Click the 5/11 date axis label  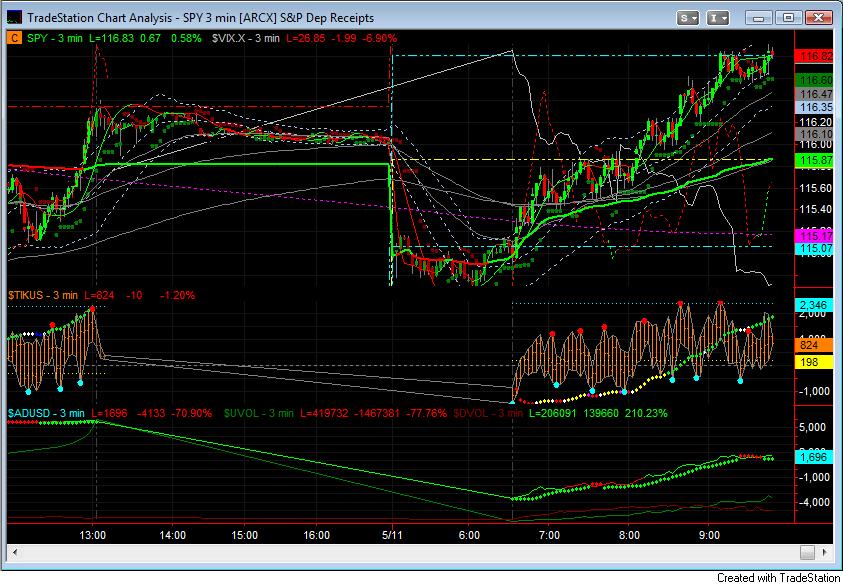click(392, 536)
